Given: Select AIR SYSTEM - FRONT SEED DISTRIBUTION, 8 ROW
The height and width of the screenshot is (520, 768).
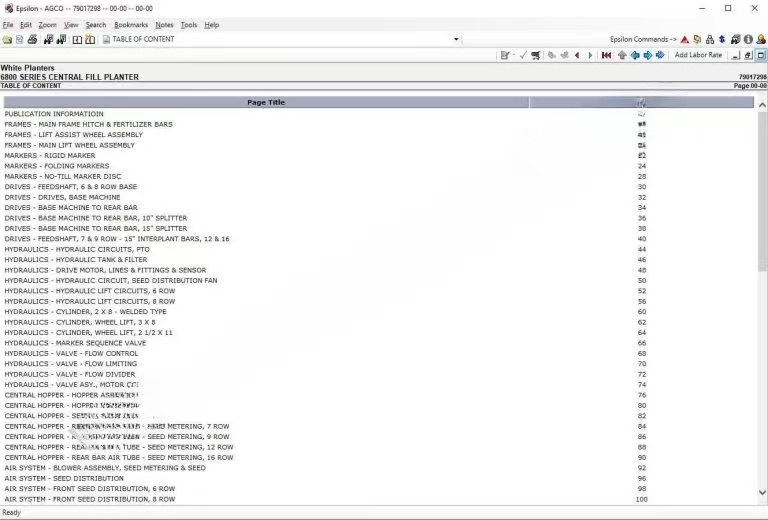Looking at the screenshot, I should click(378, 499).
